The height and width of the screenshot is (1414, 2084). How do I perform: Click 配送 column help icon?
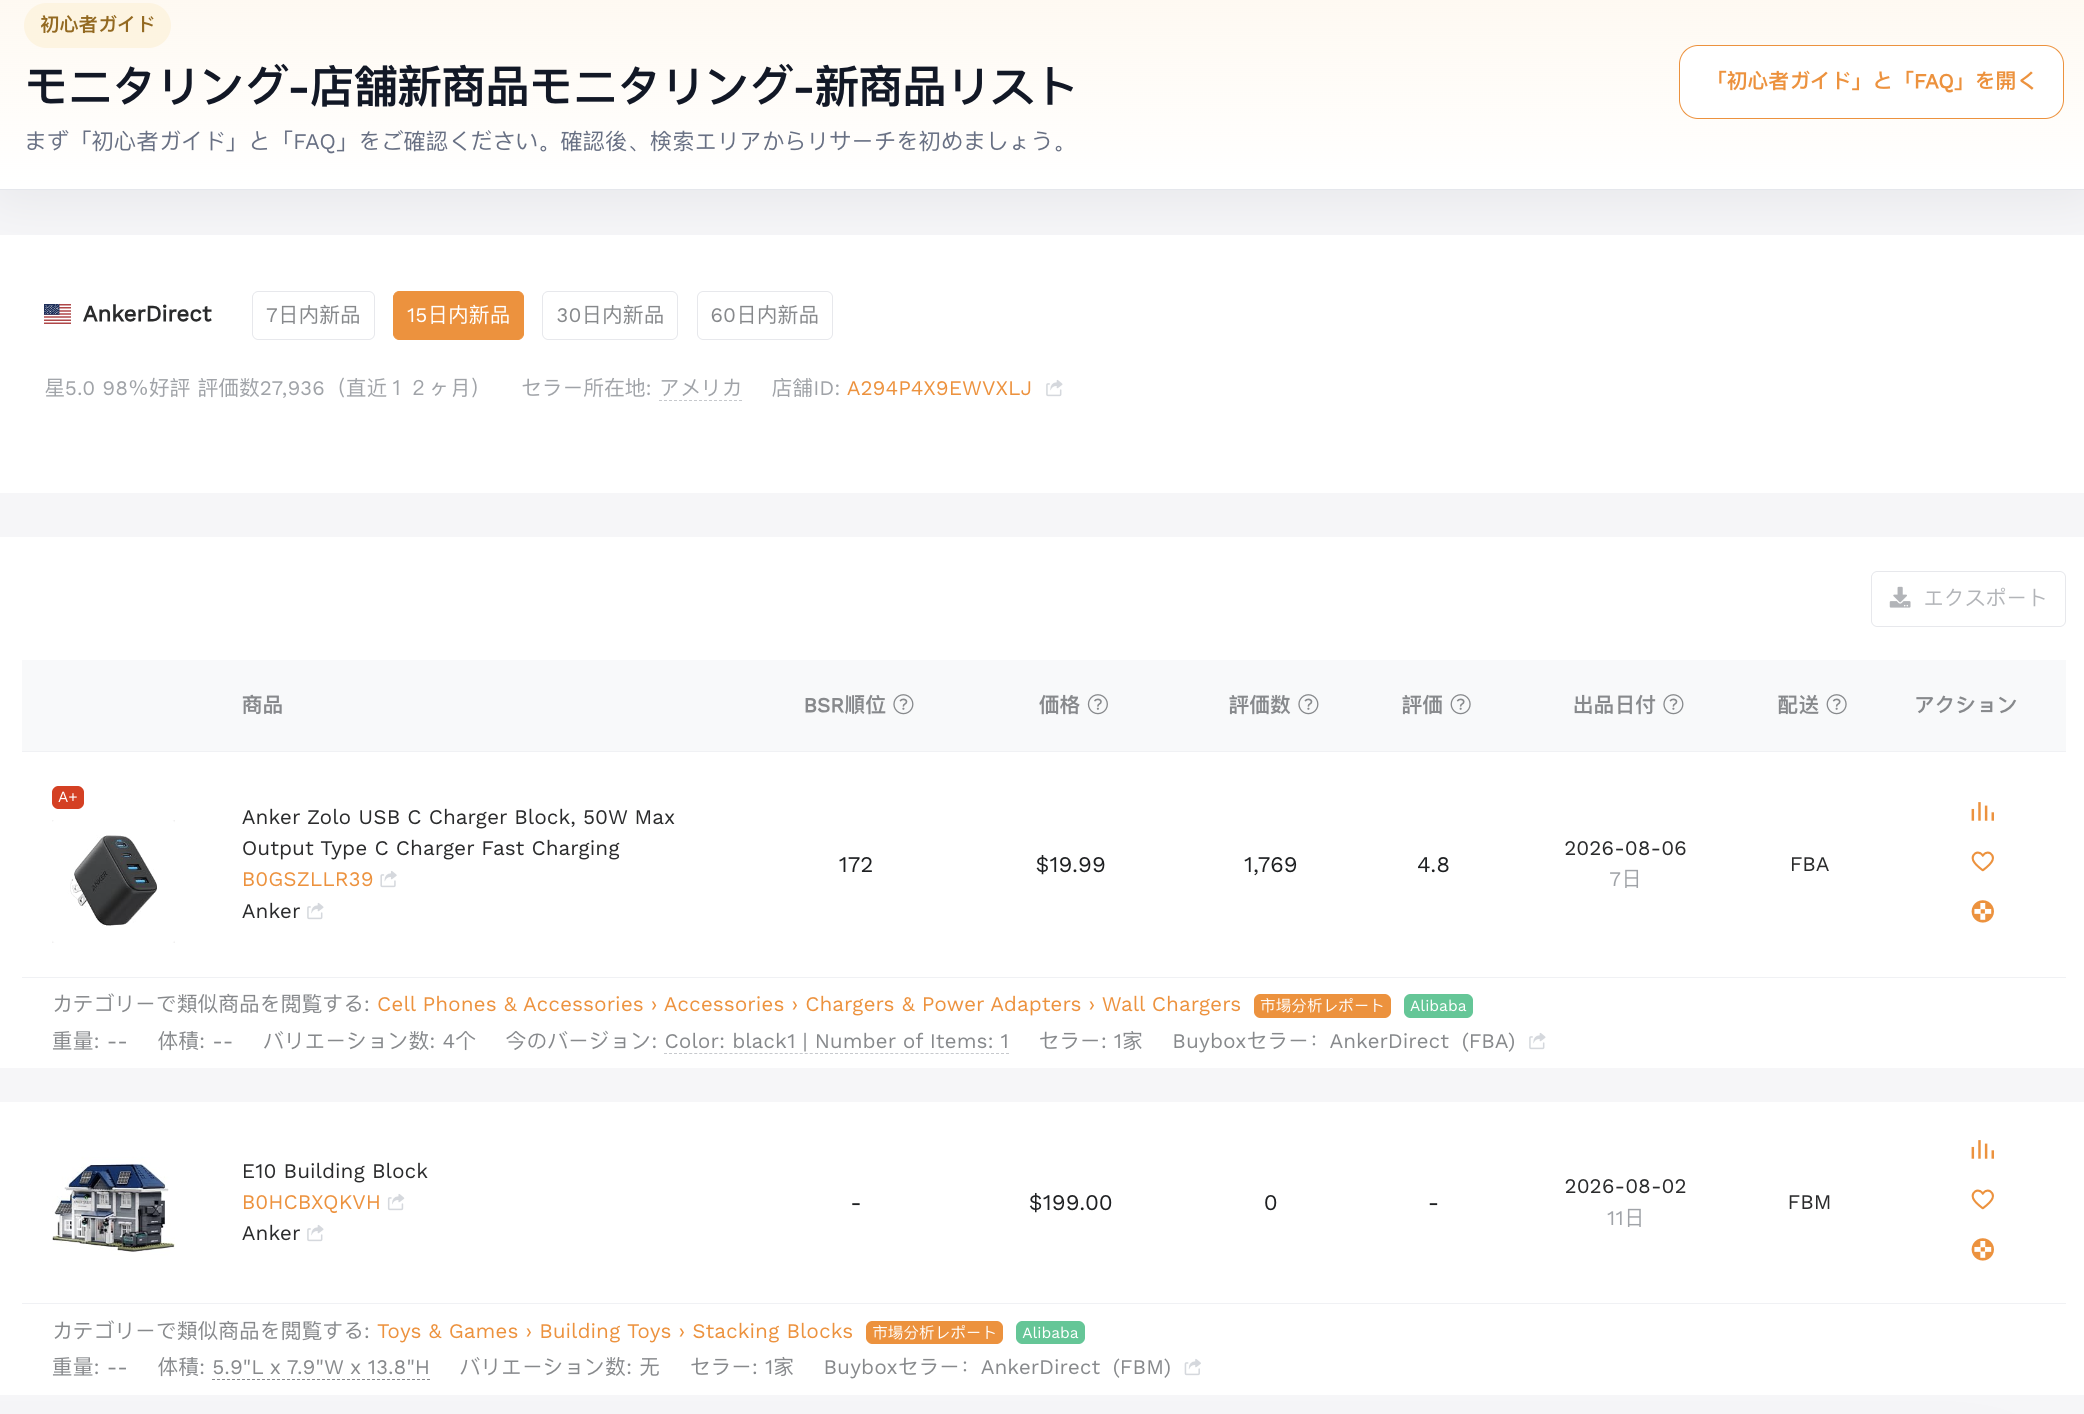pyautogui.click(x=1836, y=705)
